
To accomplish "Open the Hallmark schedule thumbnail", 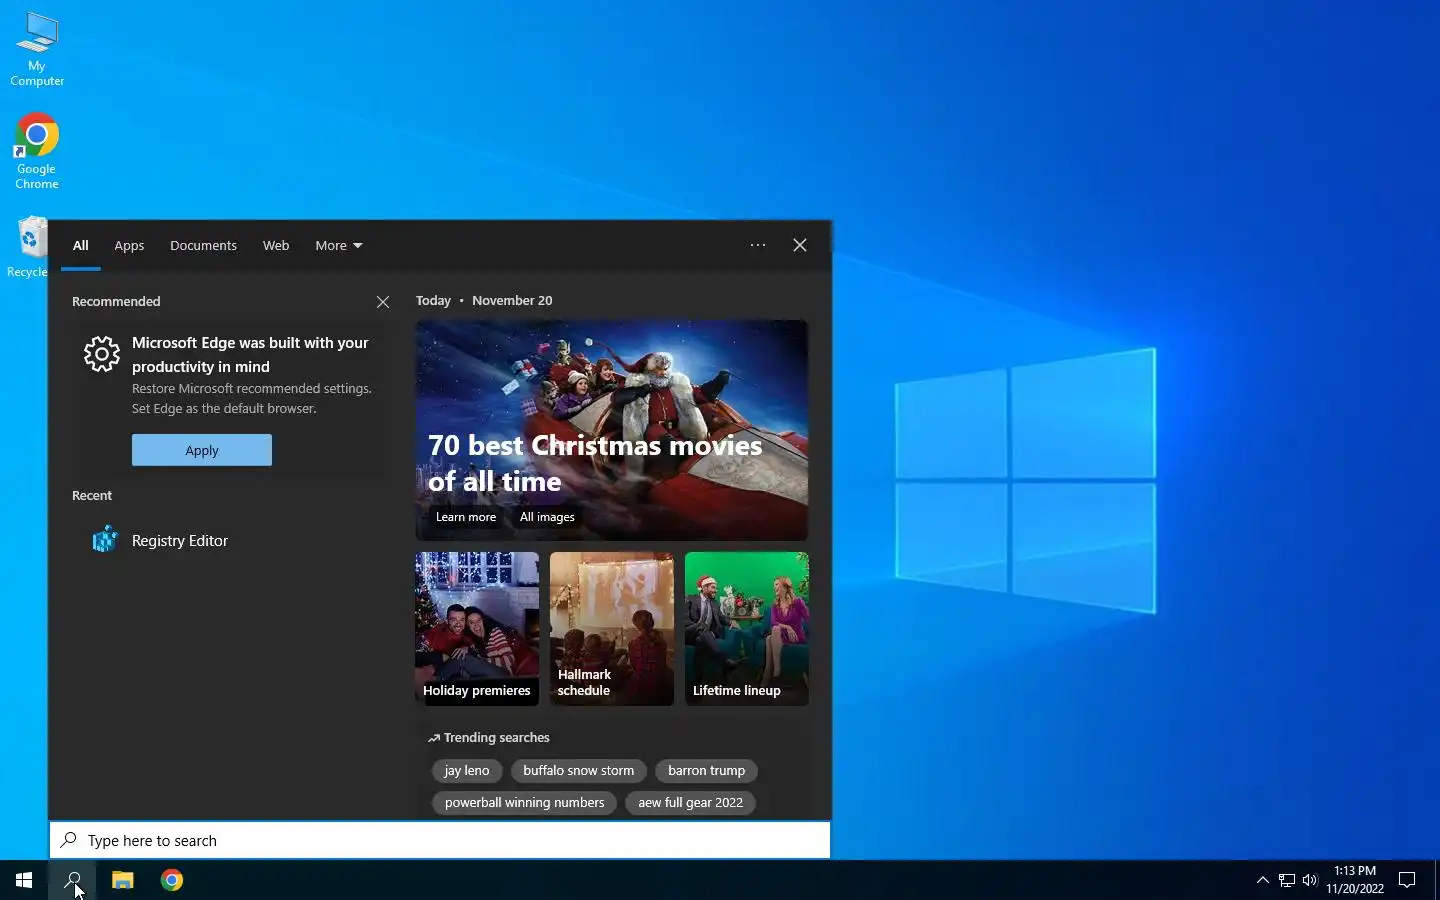I will tap(612, 629).
